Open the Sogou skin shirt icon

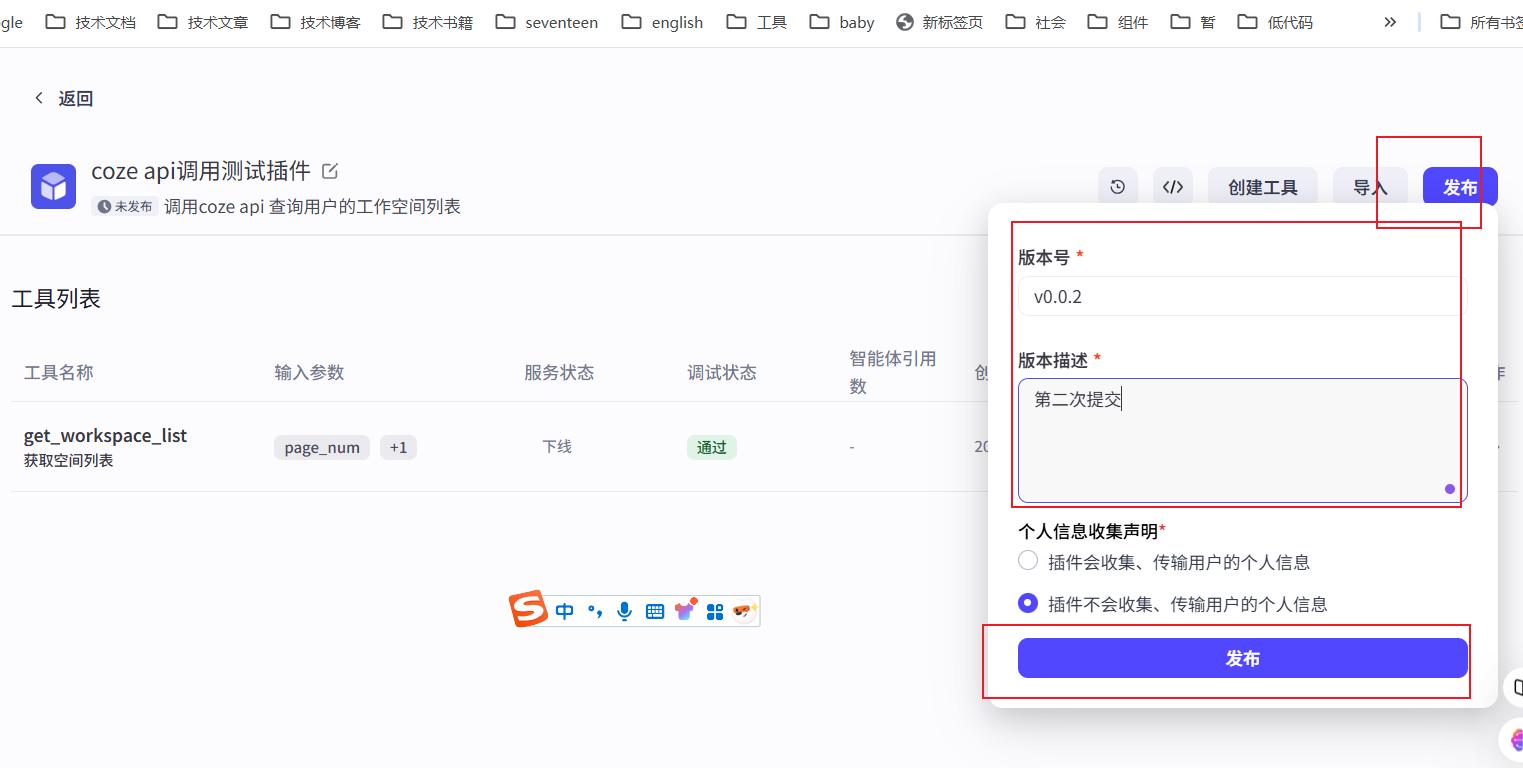pyautogui.click(x=685, y=610)
